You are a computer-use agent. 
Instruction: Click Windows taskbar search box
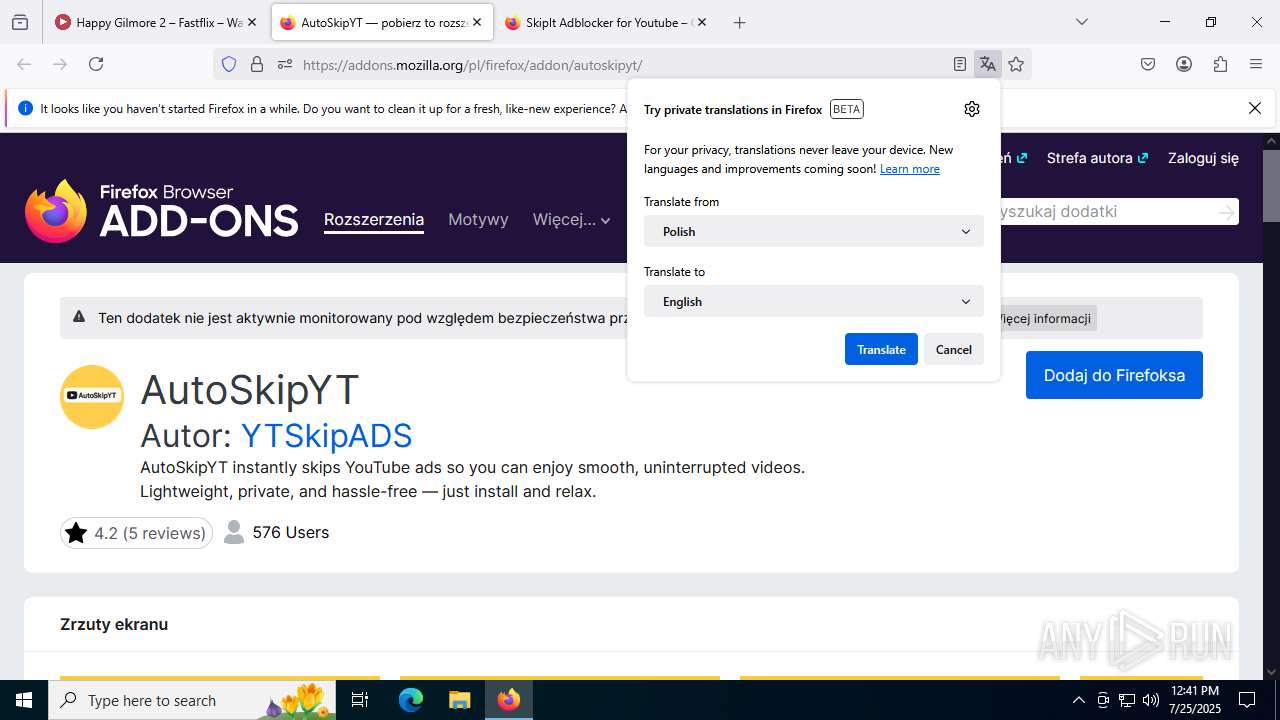coord(192,700)
